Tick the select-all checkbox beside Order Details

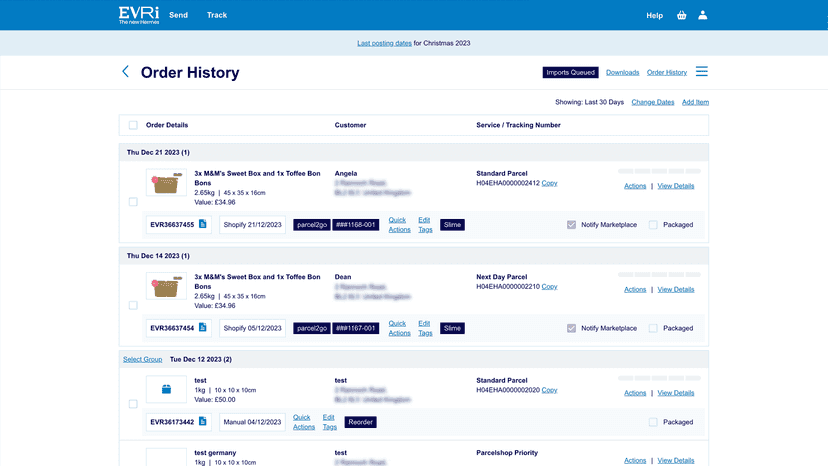tap(133, 125)
